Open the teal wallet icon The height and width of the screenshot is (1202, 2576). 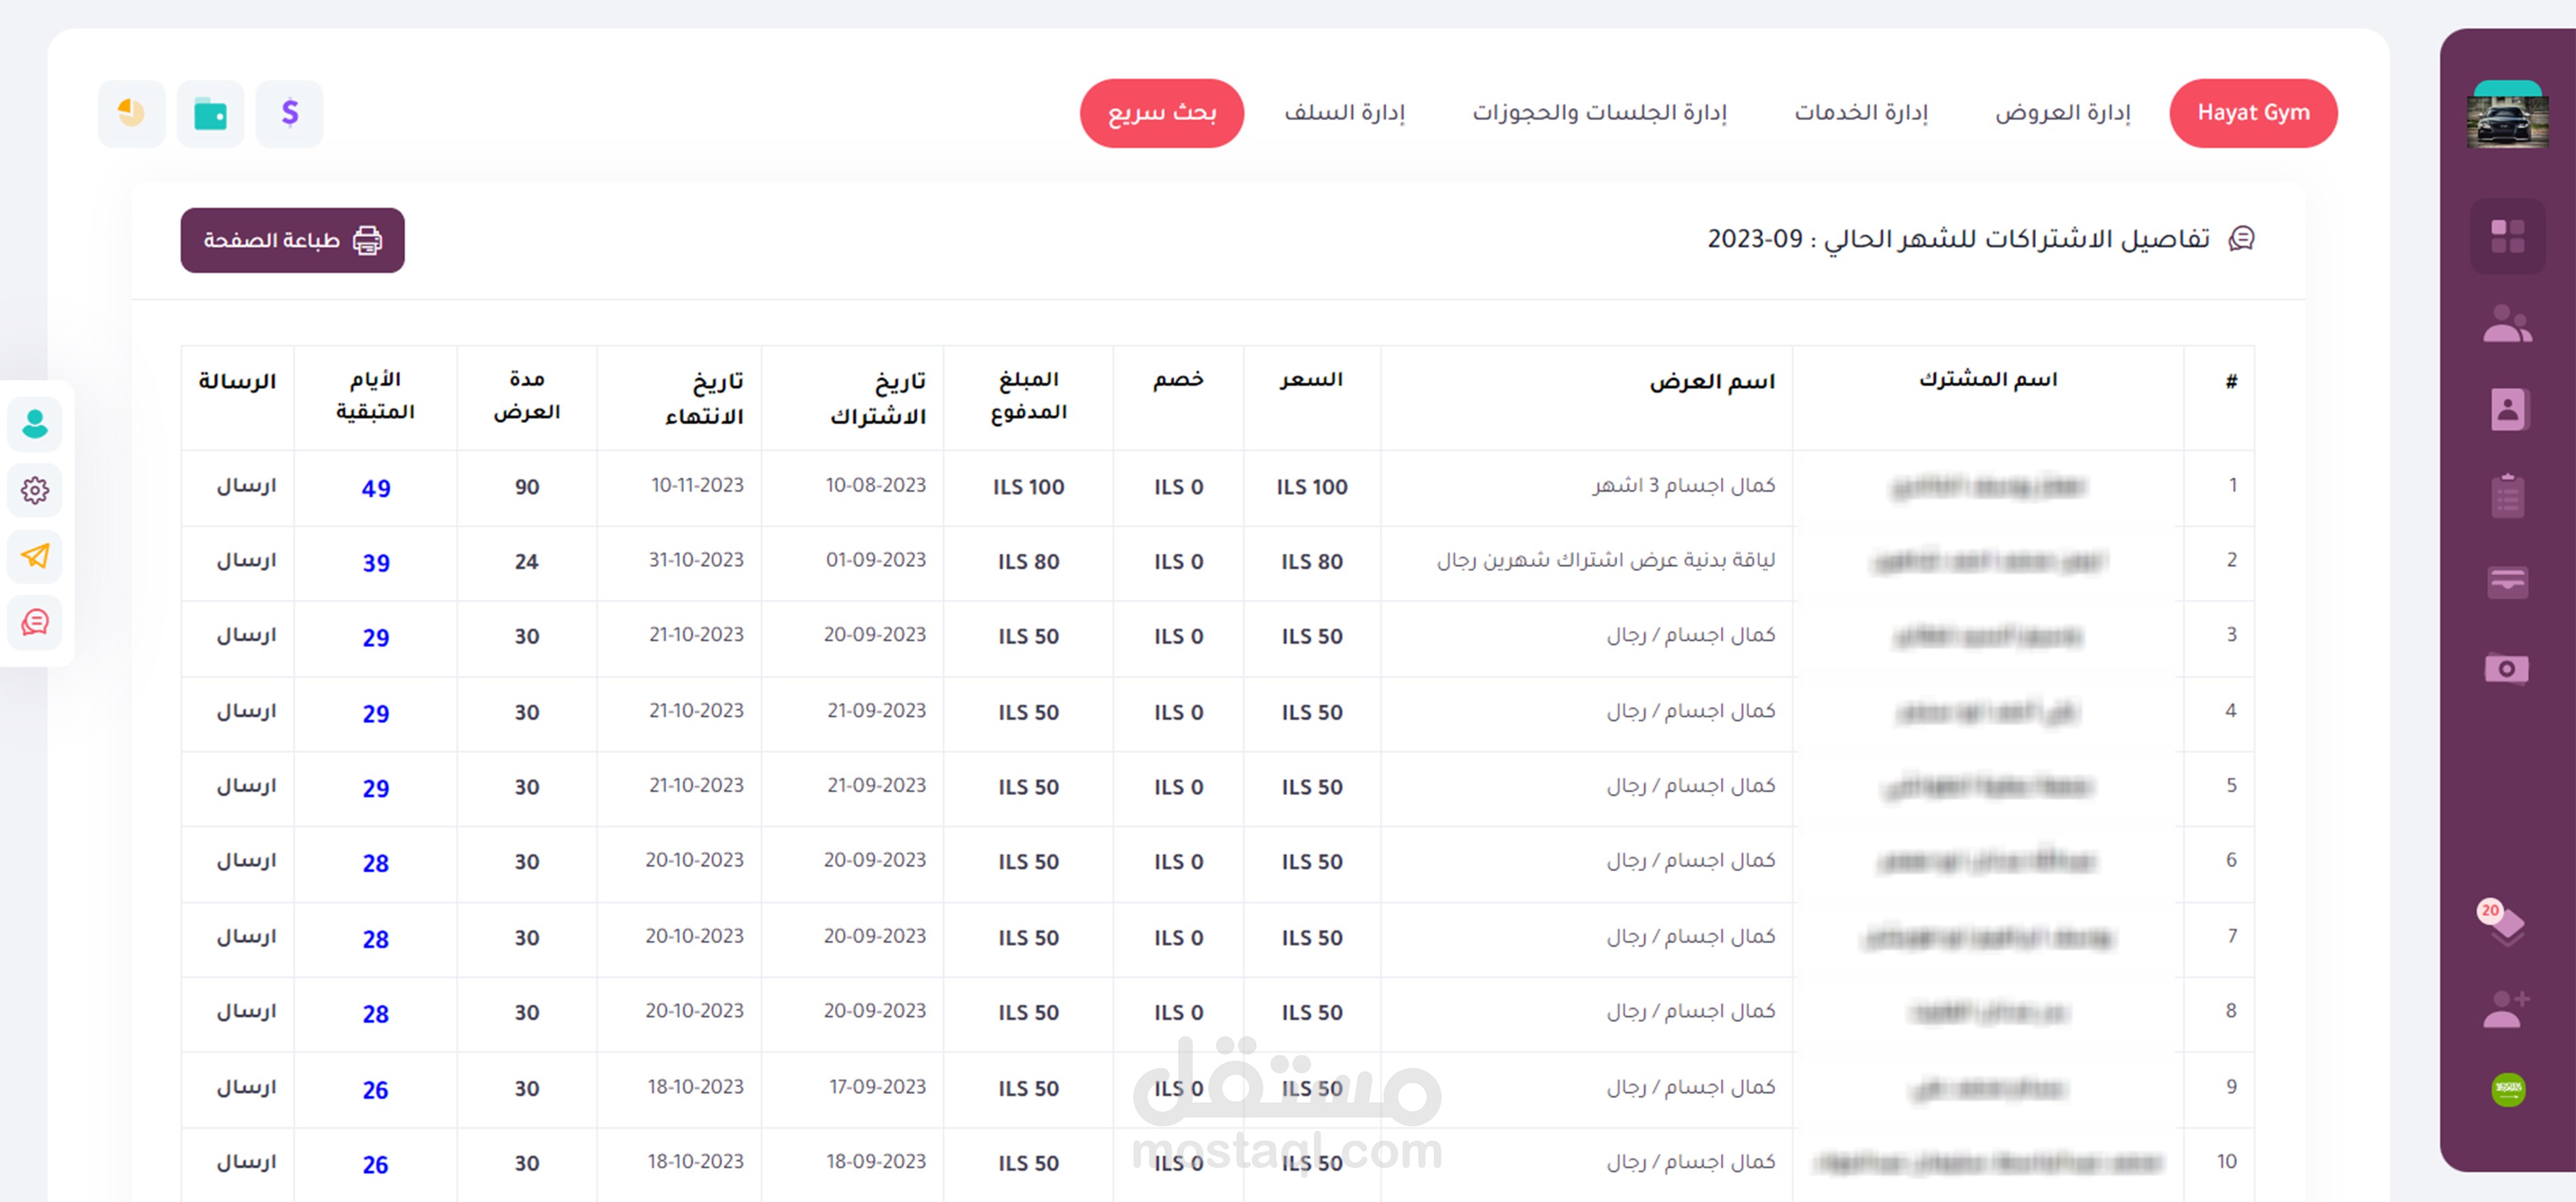coord(210,114)
